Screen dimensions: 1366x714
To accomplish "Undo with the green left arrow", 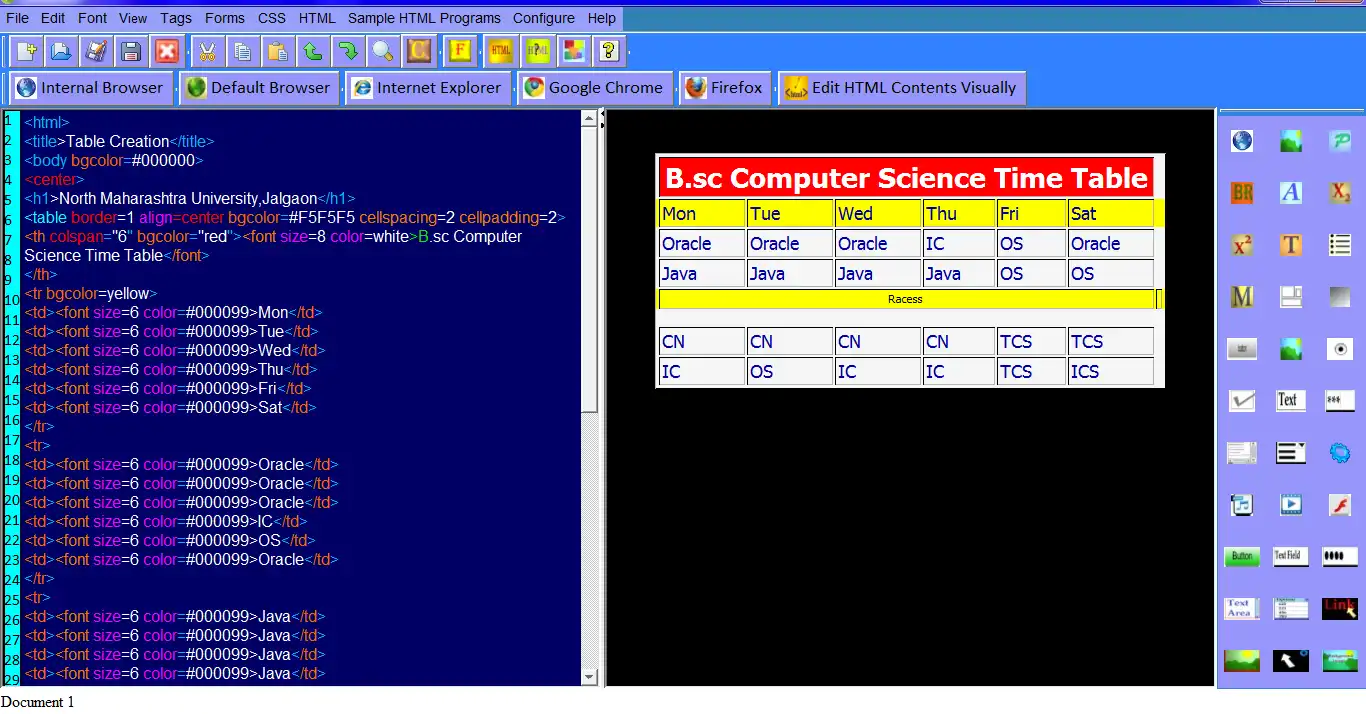I will point(312,51).
